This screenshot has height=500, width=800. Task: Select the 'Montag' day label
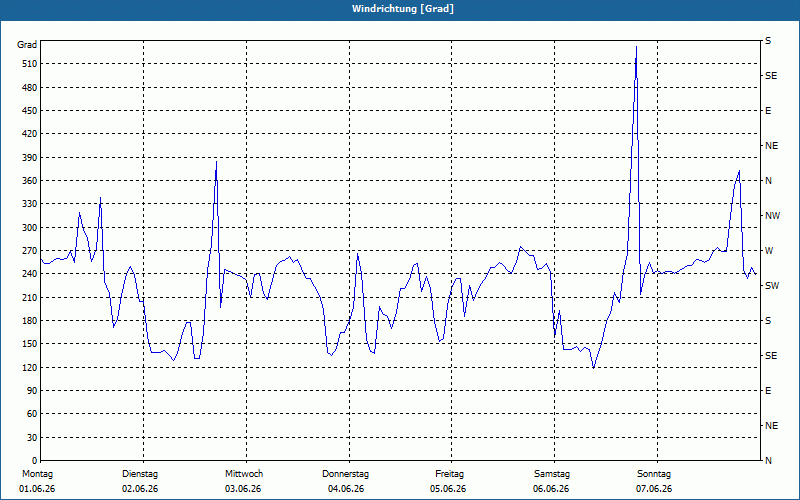[x=37, y=474]
